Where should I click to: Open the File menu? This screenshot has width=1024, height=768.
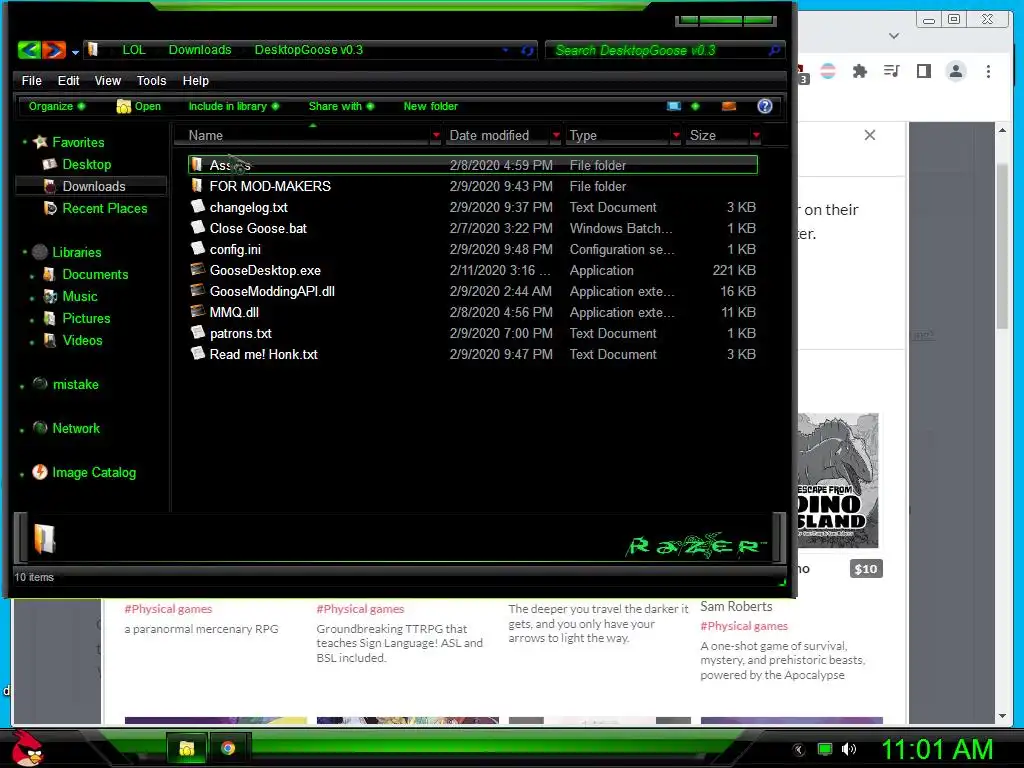31,80
